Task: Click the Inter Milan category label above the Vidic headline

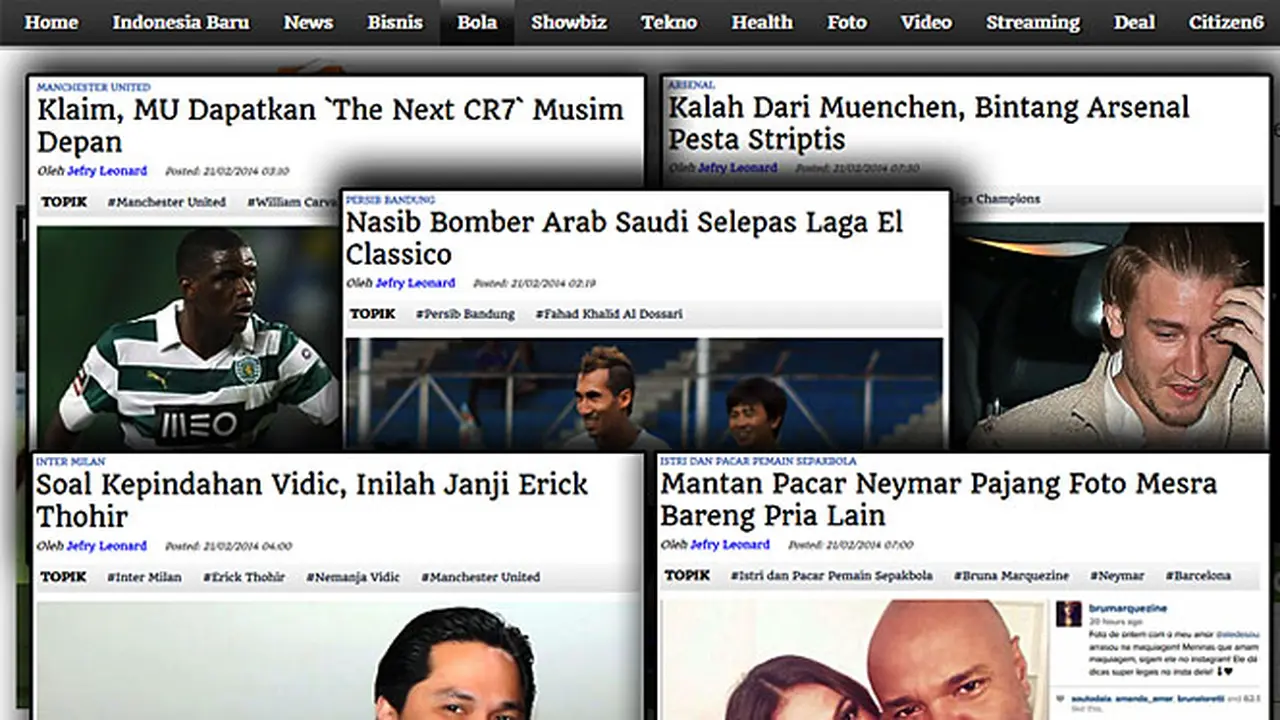Action: coord(71,462)
